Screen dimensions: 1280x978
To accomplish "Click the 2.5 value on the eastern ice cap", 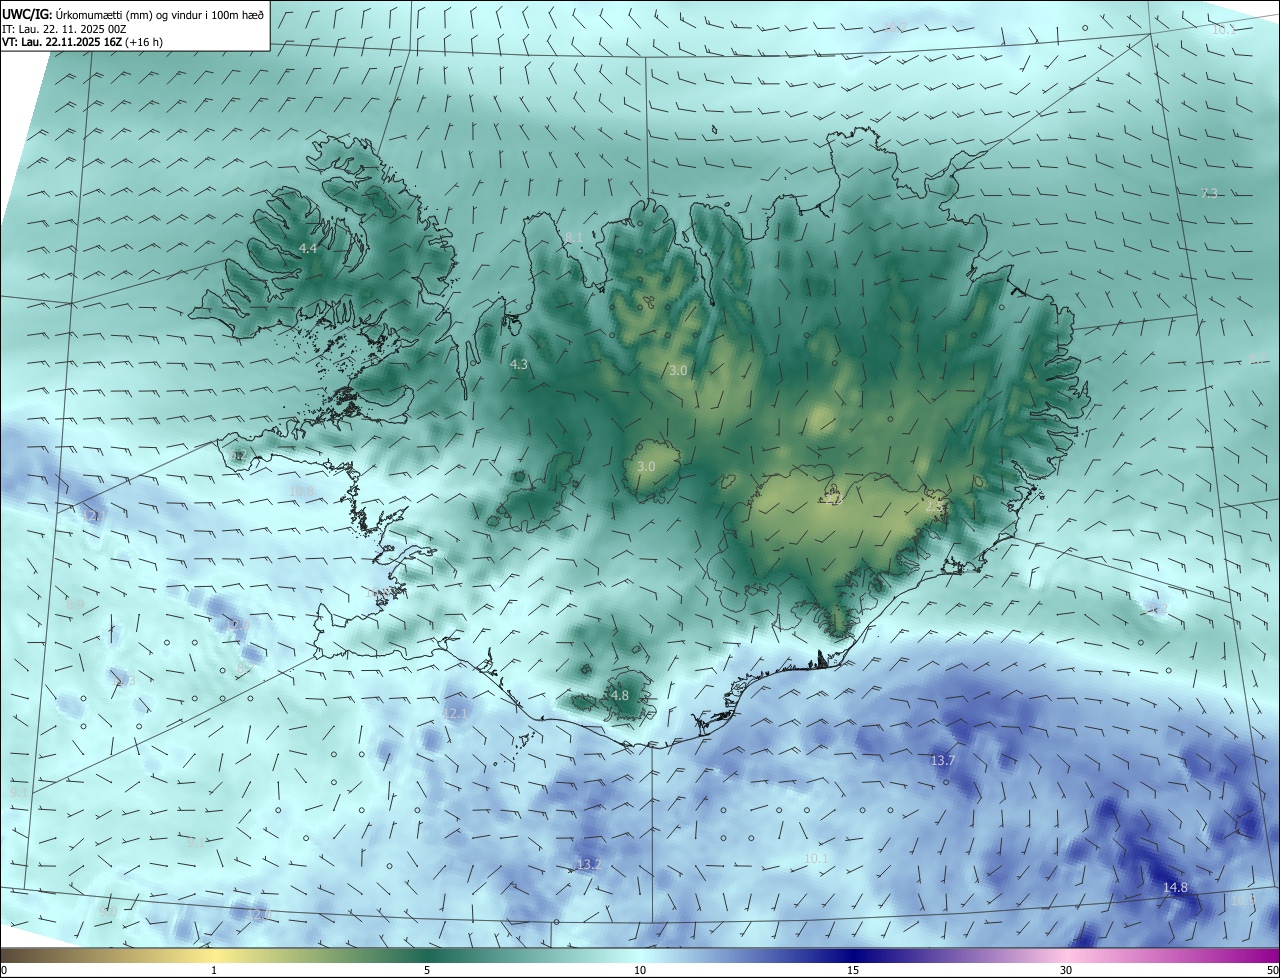I will (x=935, y=507).
